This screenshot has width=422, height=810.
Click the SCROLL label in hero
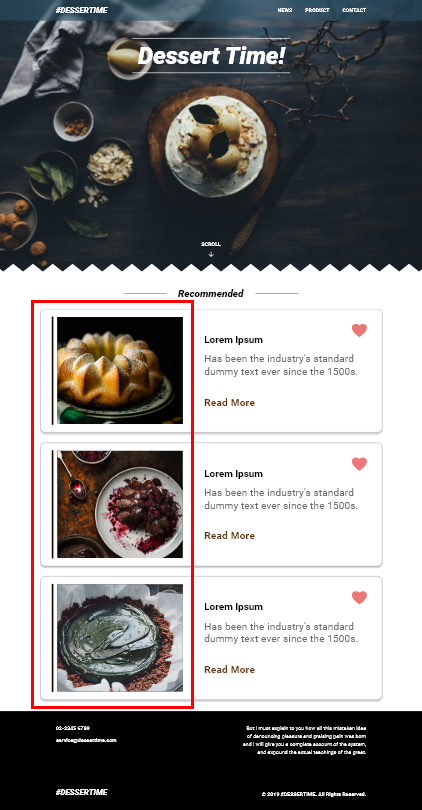pos(211,244)
